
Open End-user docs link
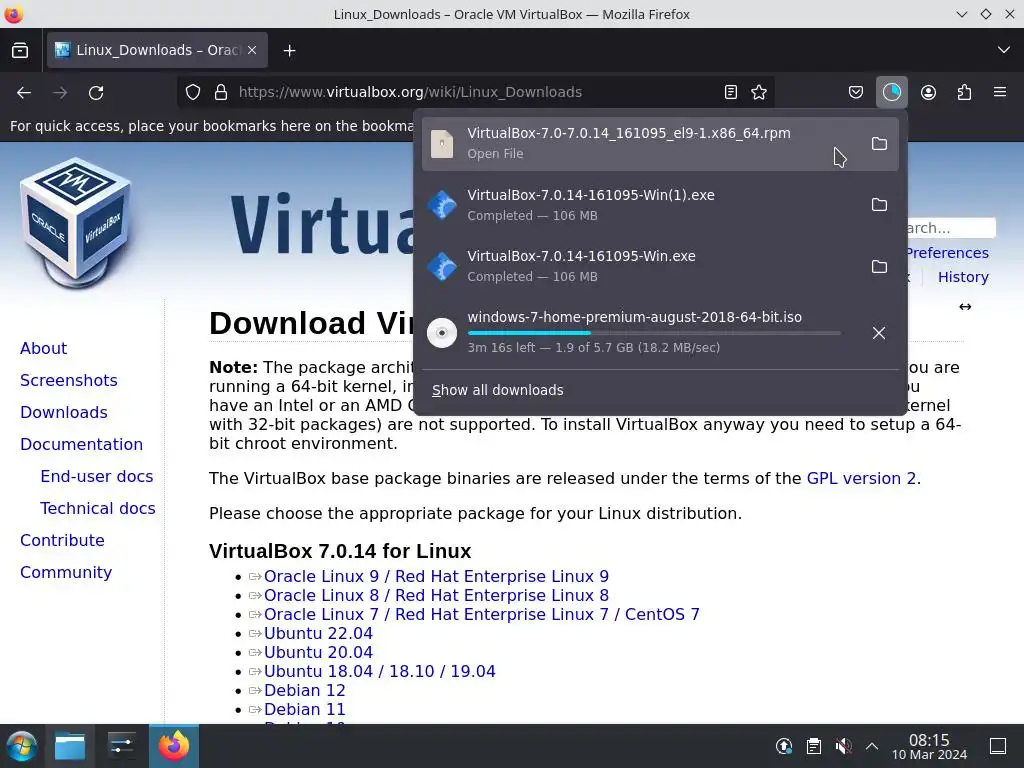97,476
